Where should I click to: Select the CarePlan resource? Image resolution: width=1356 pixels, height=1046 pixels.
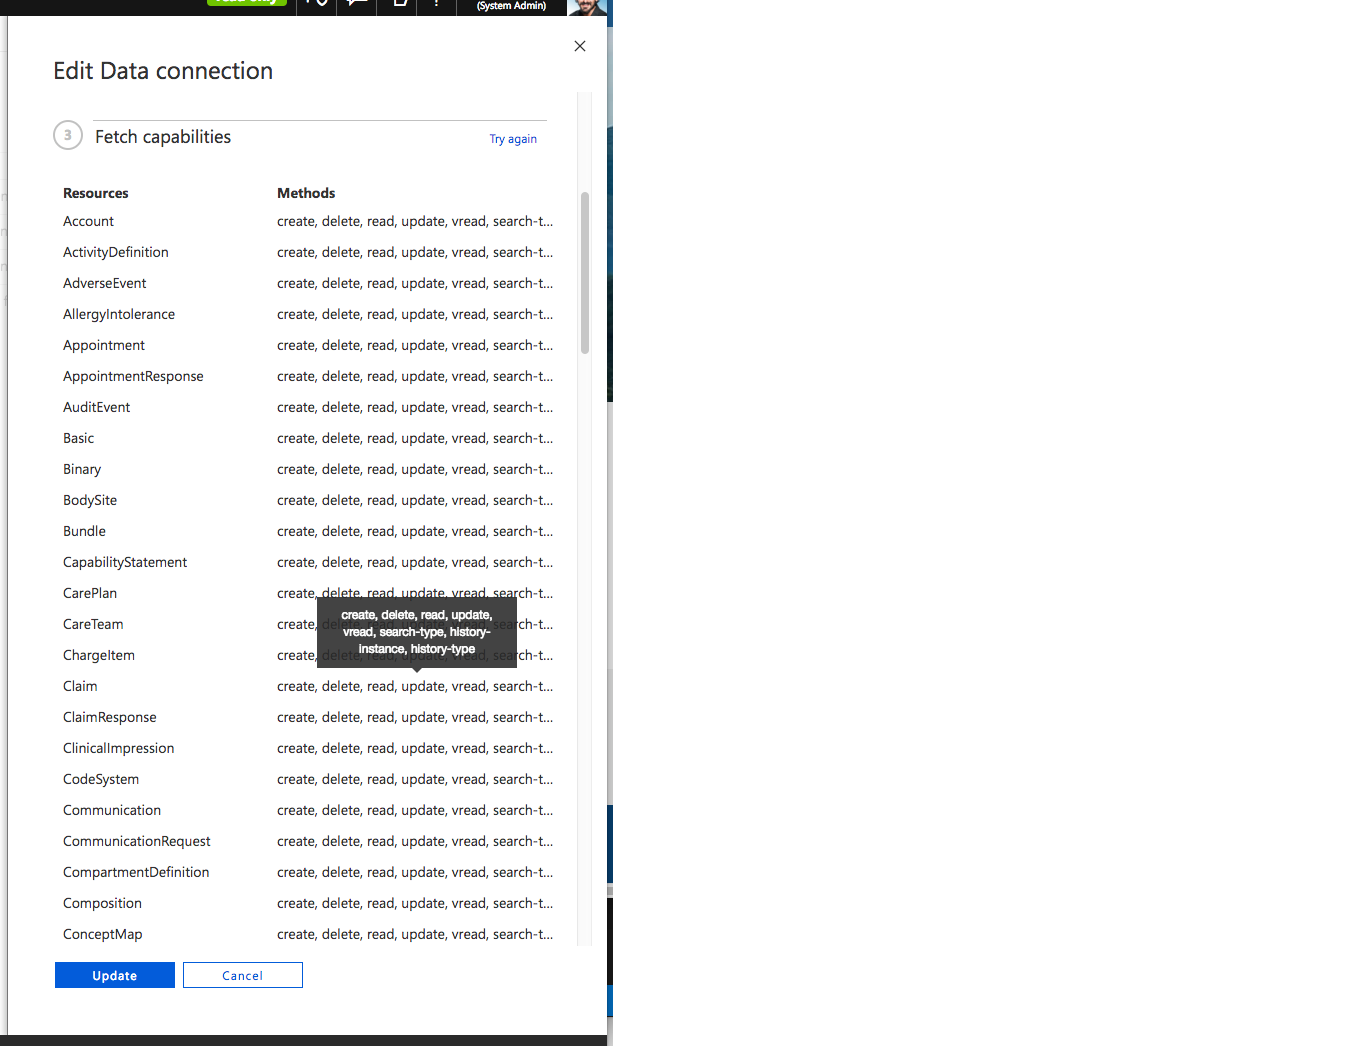click(90, 593)
